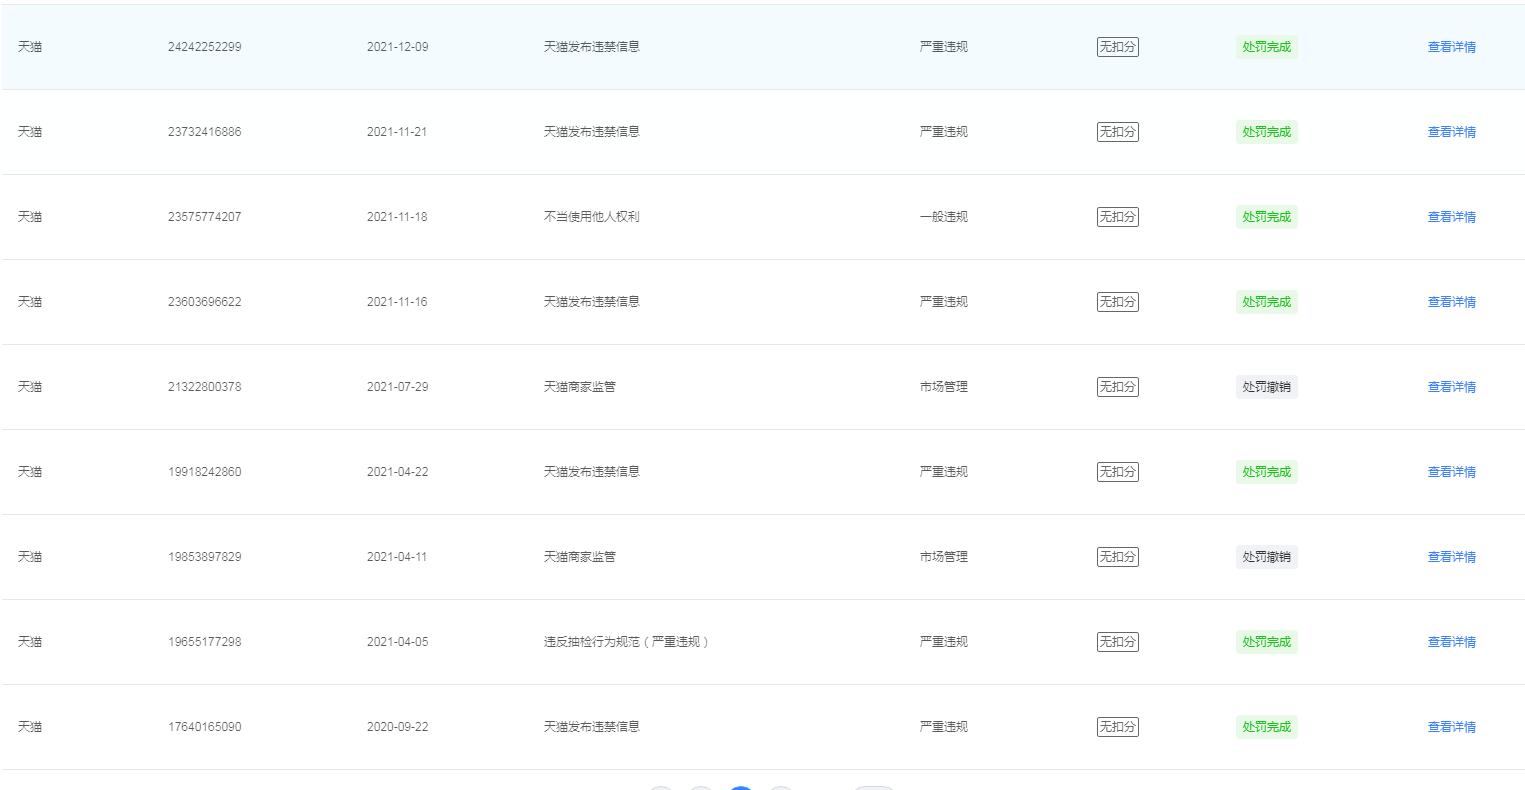Open 查看详情 for record 19853897829

click(1451, 557)
